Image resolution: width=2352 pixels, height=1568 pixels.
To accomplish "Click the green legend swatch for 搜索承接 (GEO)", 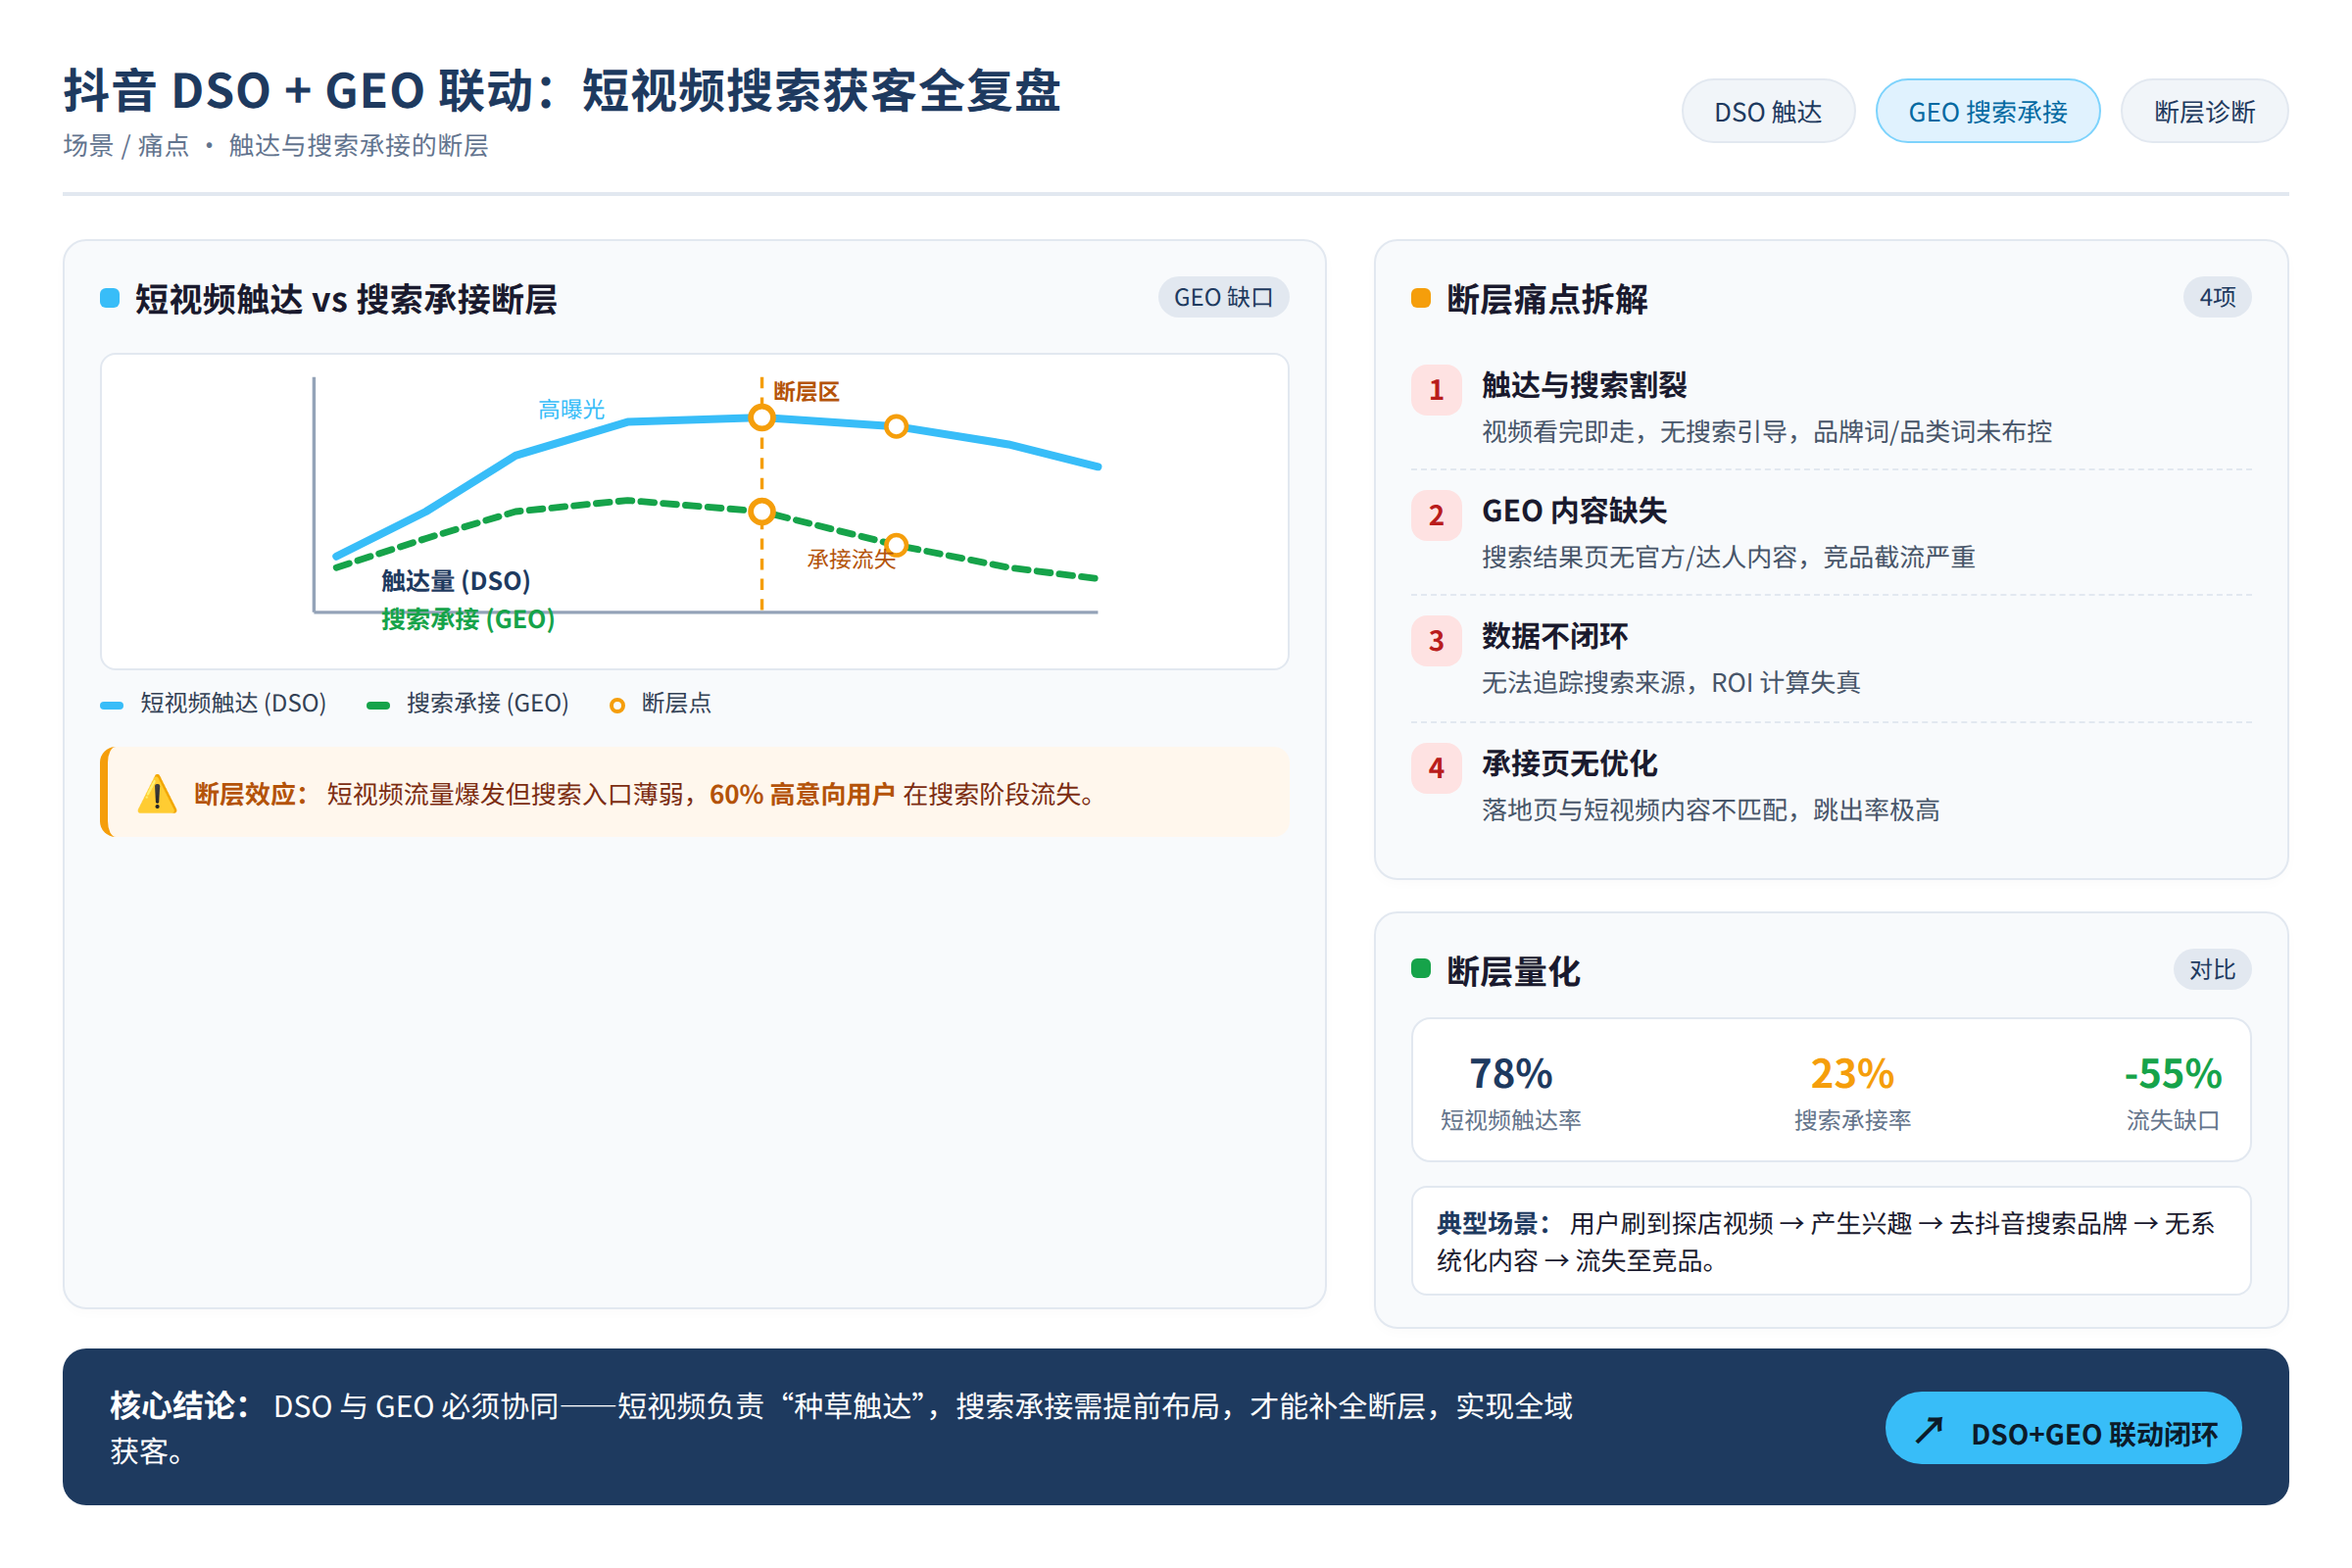I will point(378,705).
